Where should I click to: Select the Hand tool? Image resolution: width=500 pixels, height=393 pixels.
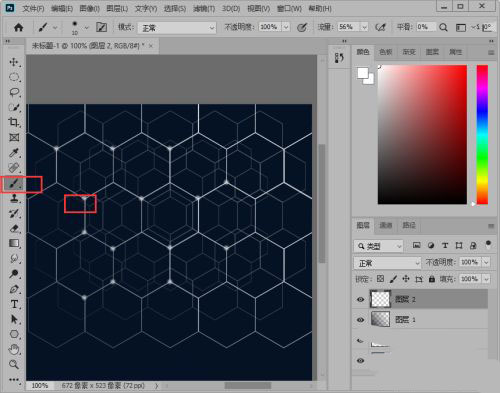pyautogui.click(x=14, y=349)
